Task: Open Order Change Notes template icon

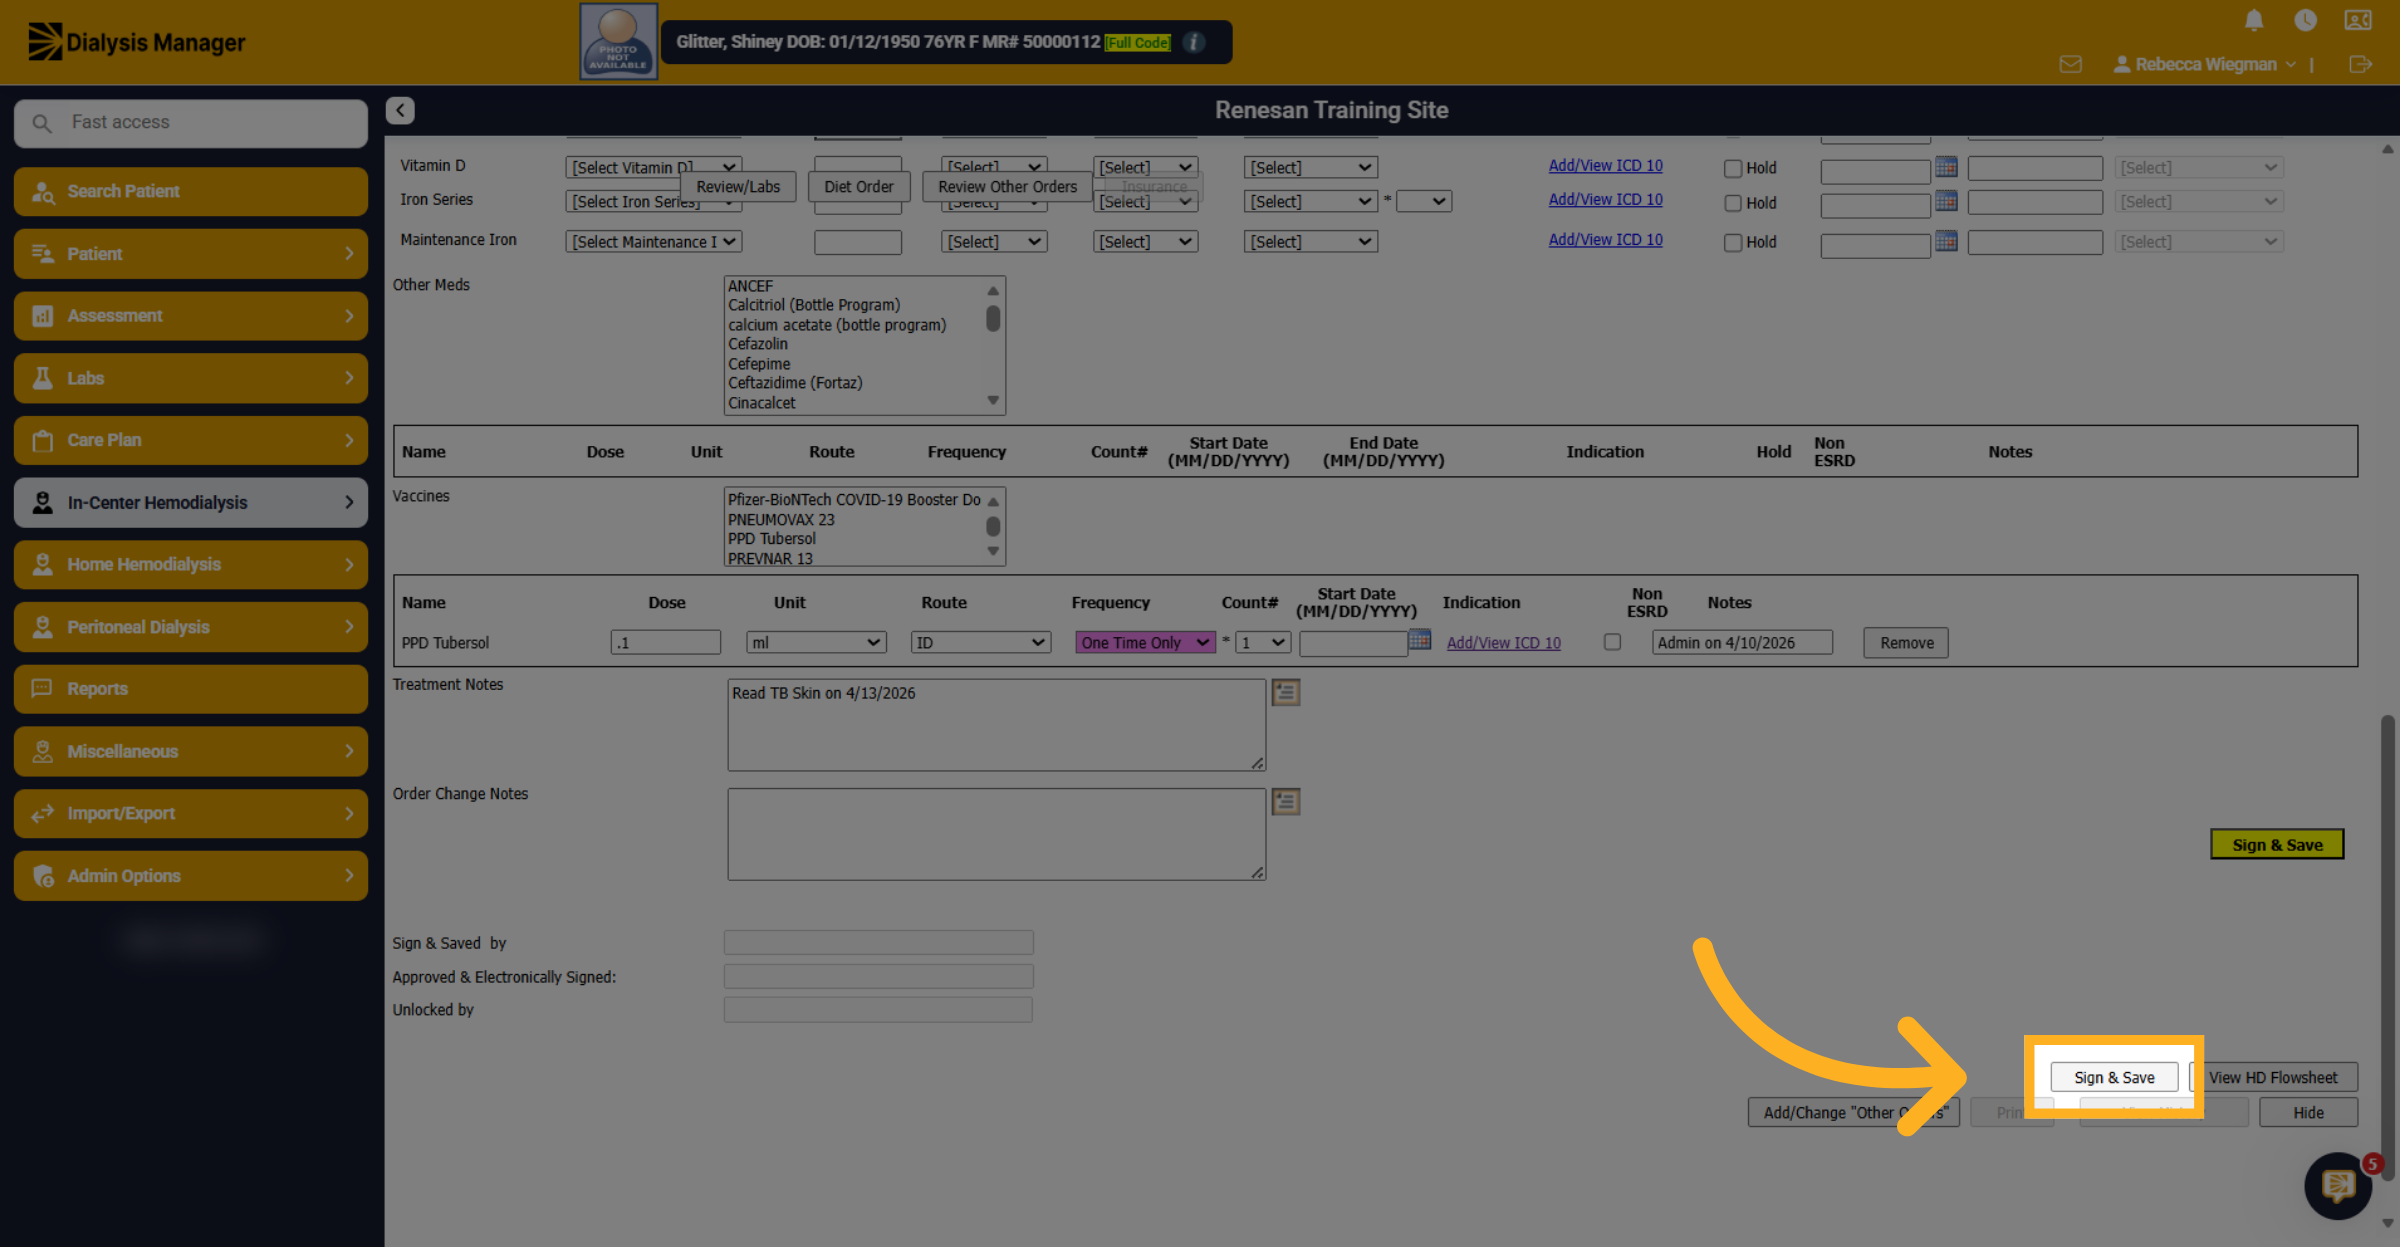Action: point(1286,801)
